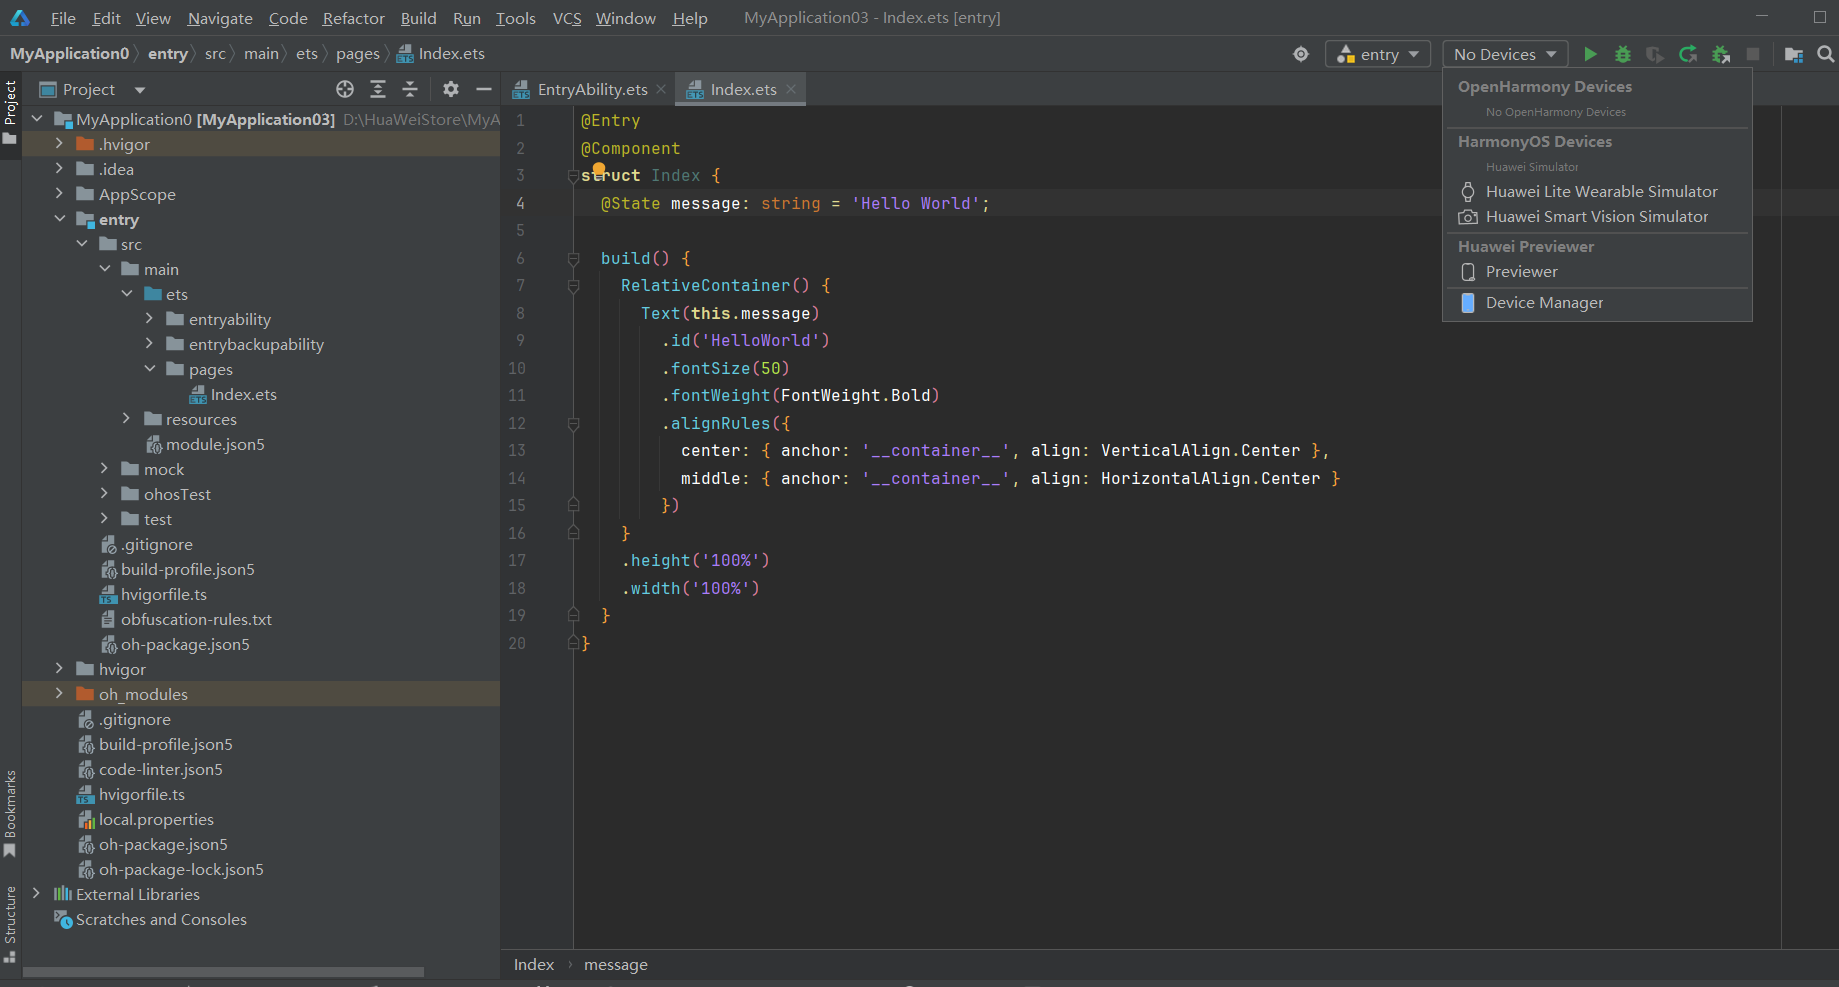Select Huawei Smart Vision Simulator
1839x987 pixels.
click(x=1597, y=216)
